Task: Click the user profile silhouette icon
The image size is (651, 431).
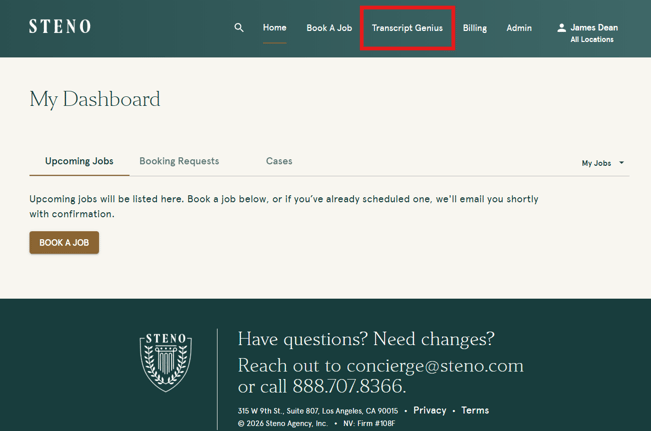Action: click(561, 28)
